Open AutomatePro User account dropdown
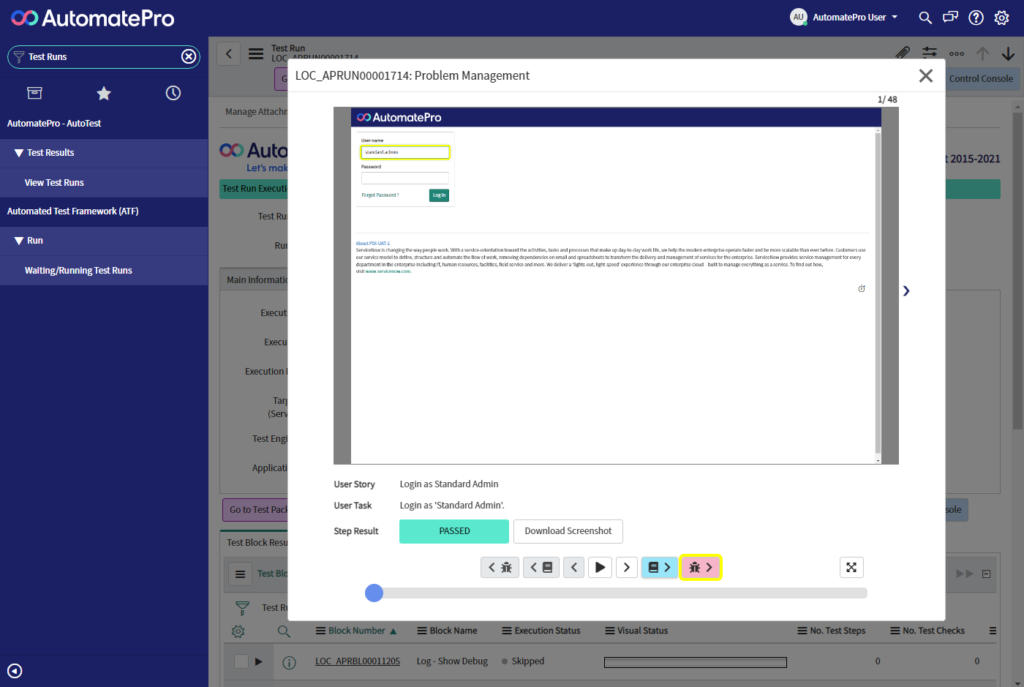The height and width of the screenshot is (687, 1024). (844, 17)
